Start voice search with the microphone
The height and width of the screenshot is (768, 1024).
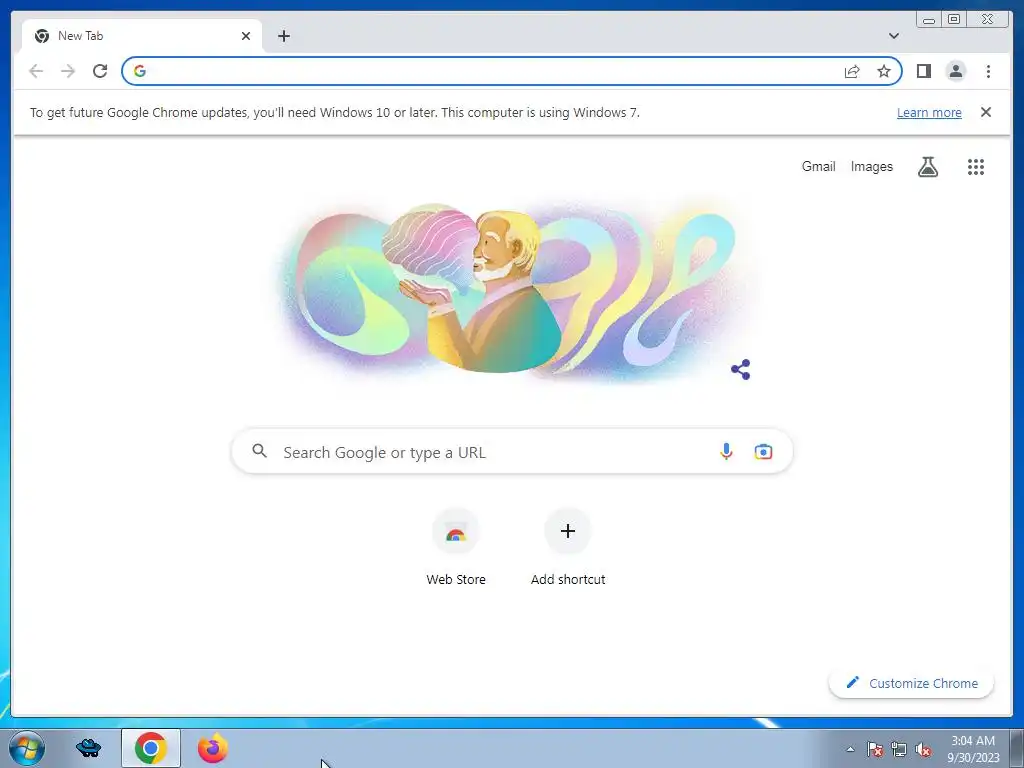click(726, 451)
